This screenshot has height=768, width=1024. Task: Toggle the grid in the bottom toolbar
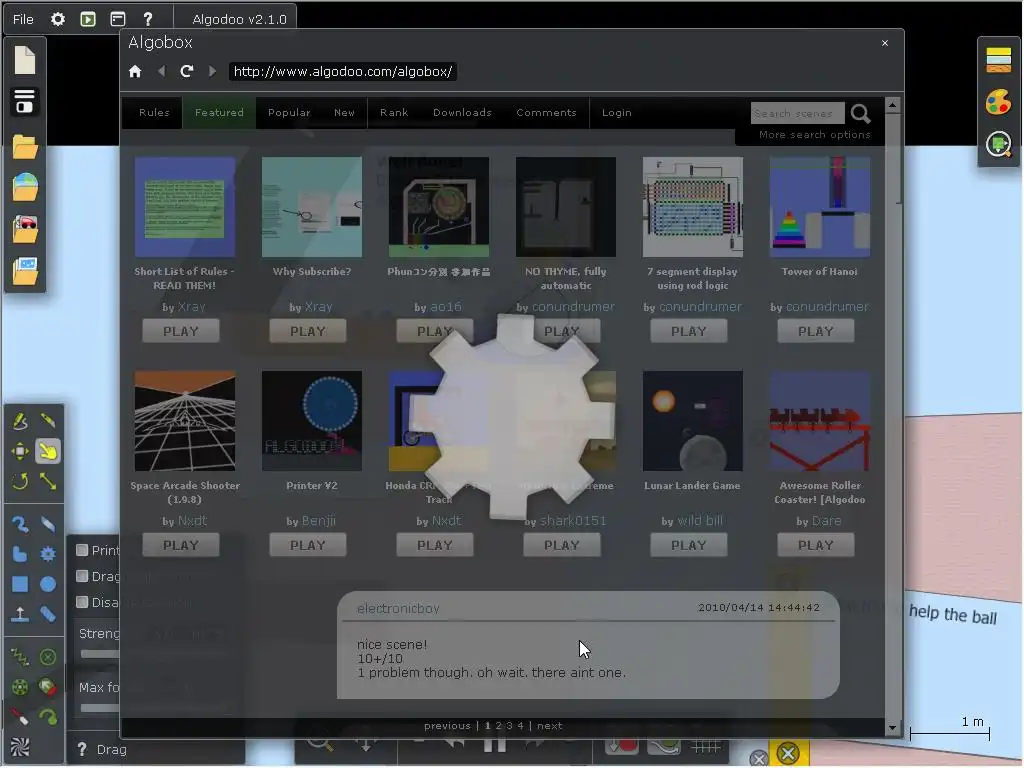click(x=706, y=746)
